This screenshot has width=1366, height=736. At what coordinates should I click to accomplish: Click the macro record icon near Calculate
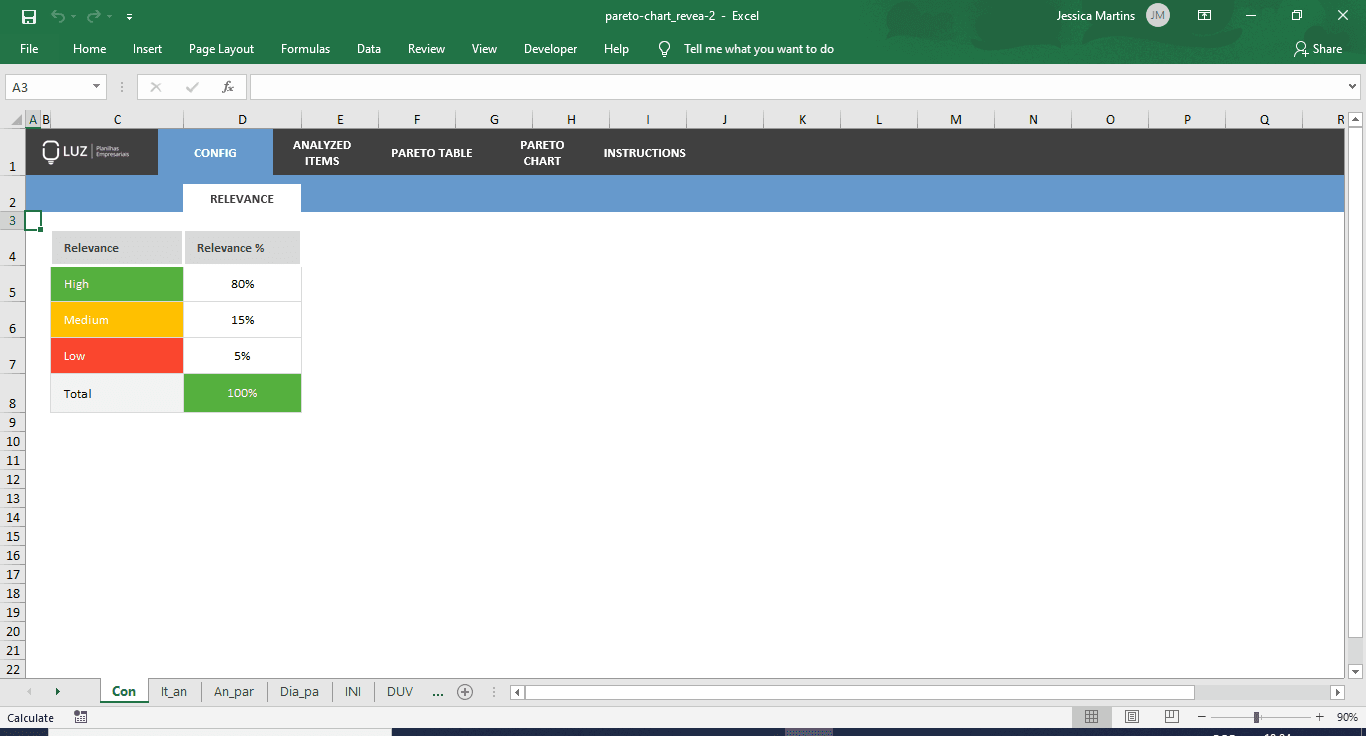(x=80, y=717)
